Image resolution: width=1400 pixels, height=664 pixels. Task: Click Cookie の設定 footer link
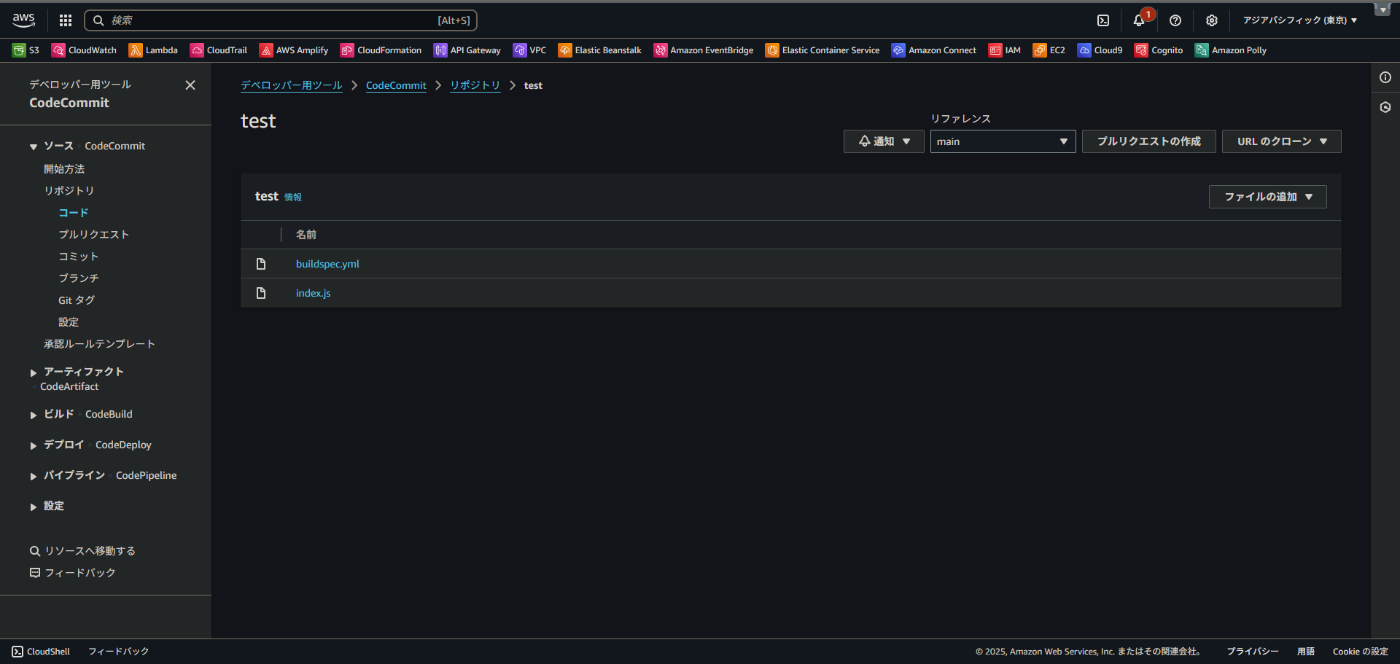1360,651
